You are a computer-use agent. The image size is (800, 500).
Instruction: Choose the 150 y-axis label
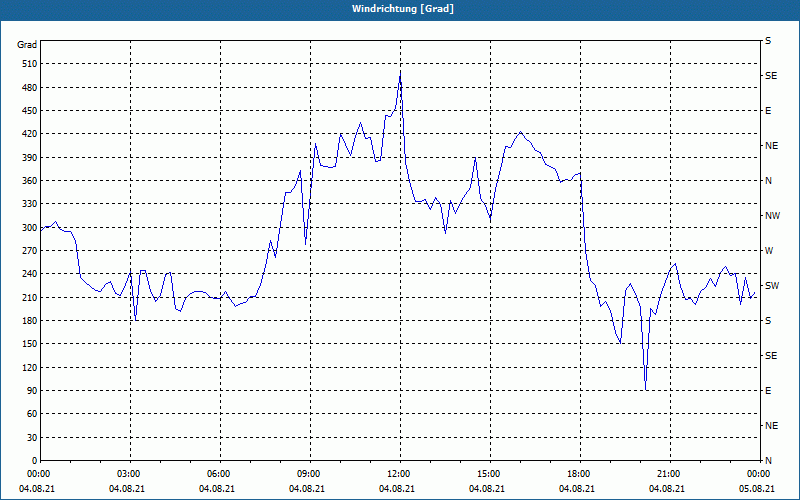pos(30,344)
